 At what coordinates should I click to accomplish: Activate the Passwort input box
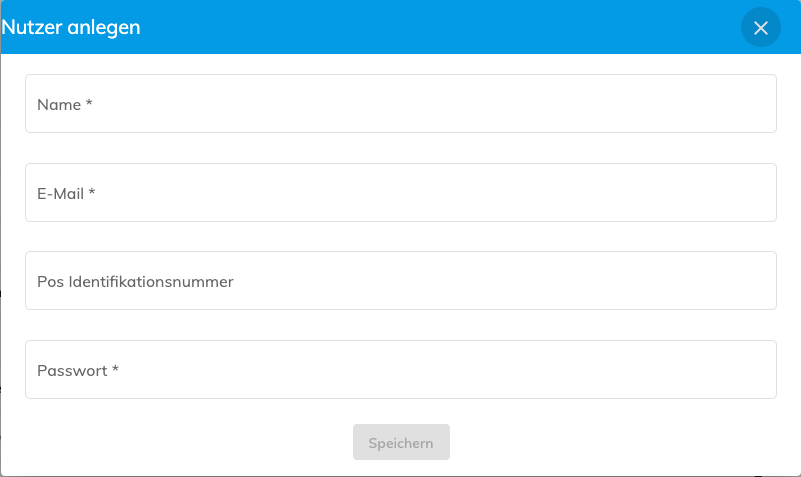pyautogui.click(x=400, y=370)
